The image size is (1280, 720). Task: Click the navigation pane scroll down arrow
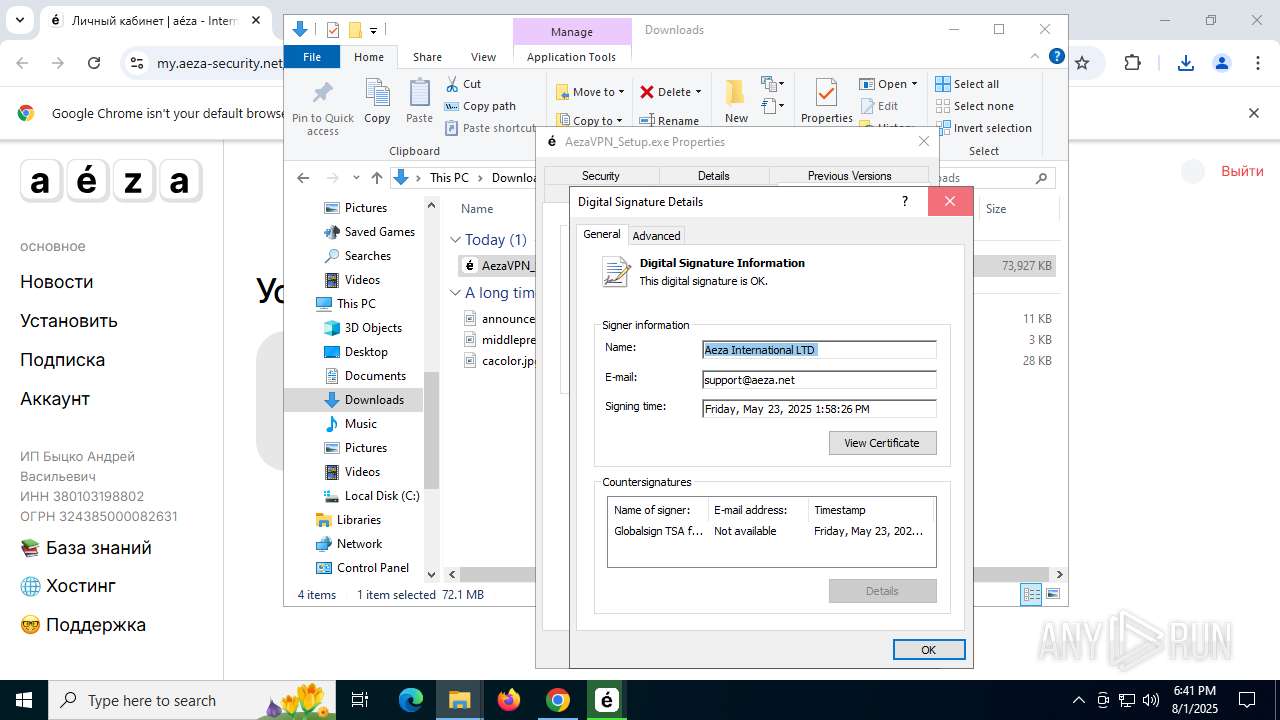432,575
